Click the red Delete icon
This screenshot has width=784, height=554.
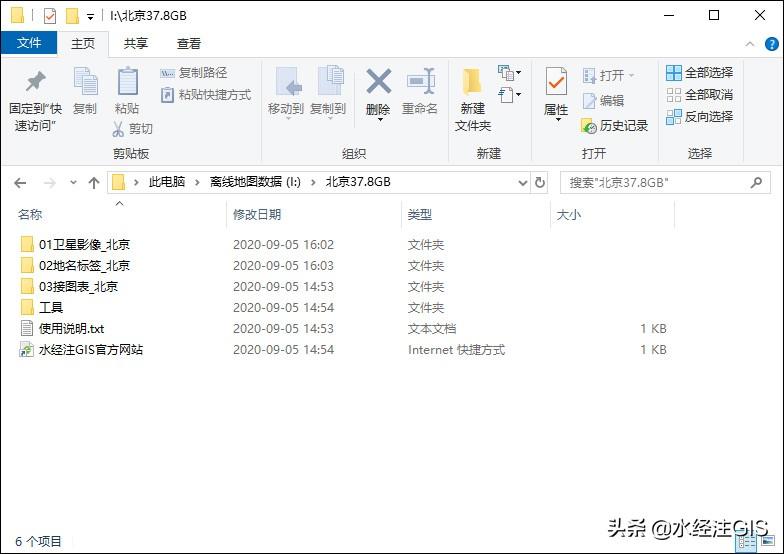(378, 83)
